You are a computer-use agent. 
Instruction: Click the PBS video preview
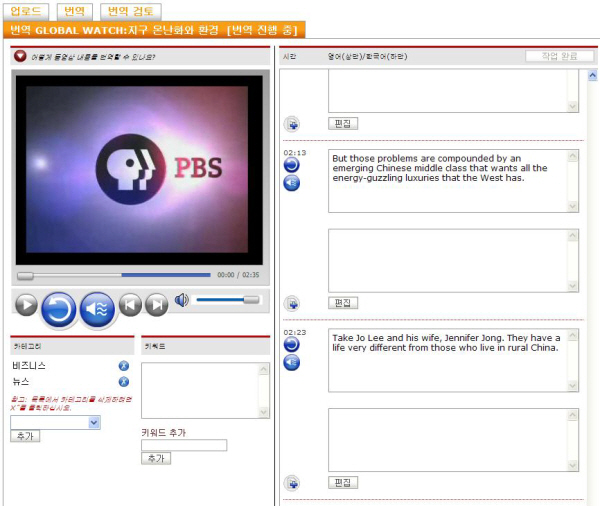(139, 170)
